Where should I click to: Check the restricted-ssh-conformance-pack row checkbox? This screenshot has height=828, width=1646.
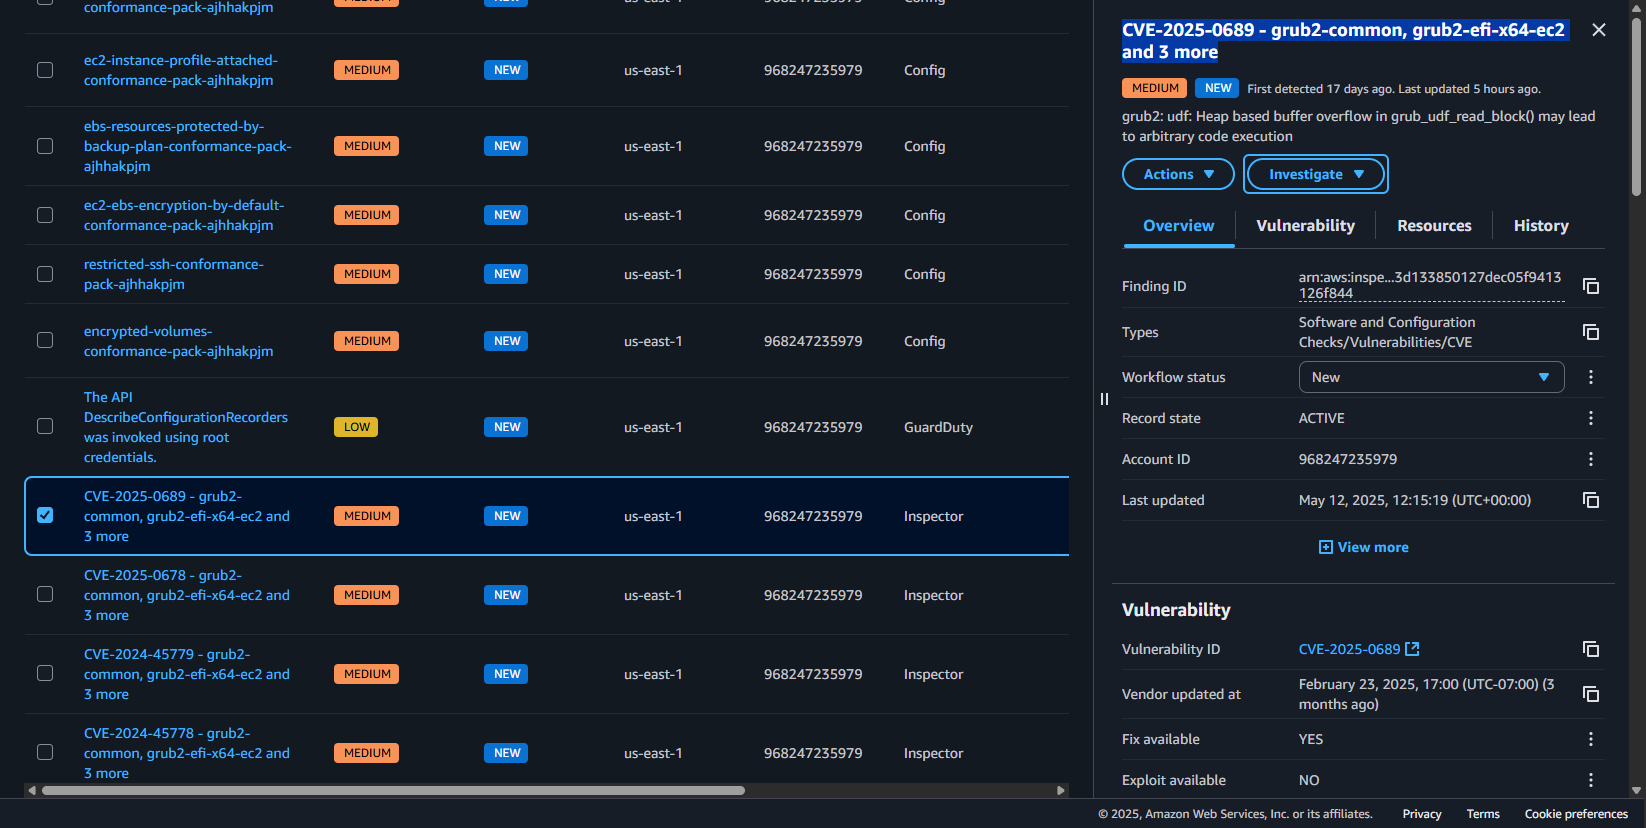(45, 274)
